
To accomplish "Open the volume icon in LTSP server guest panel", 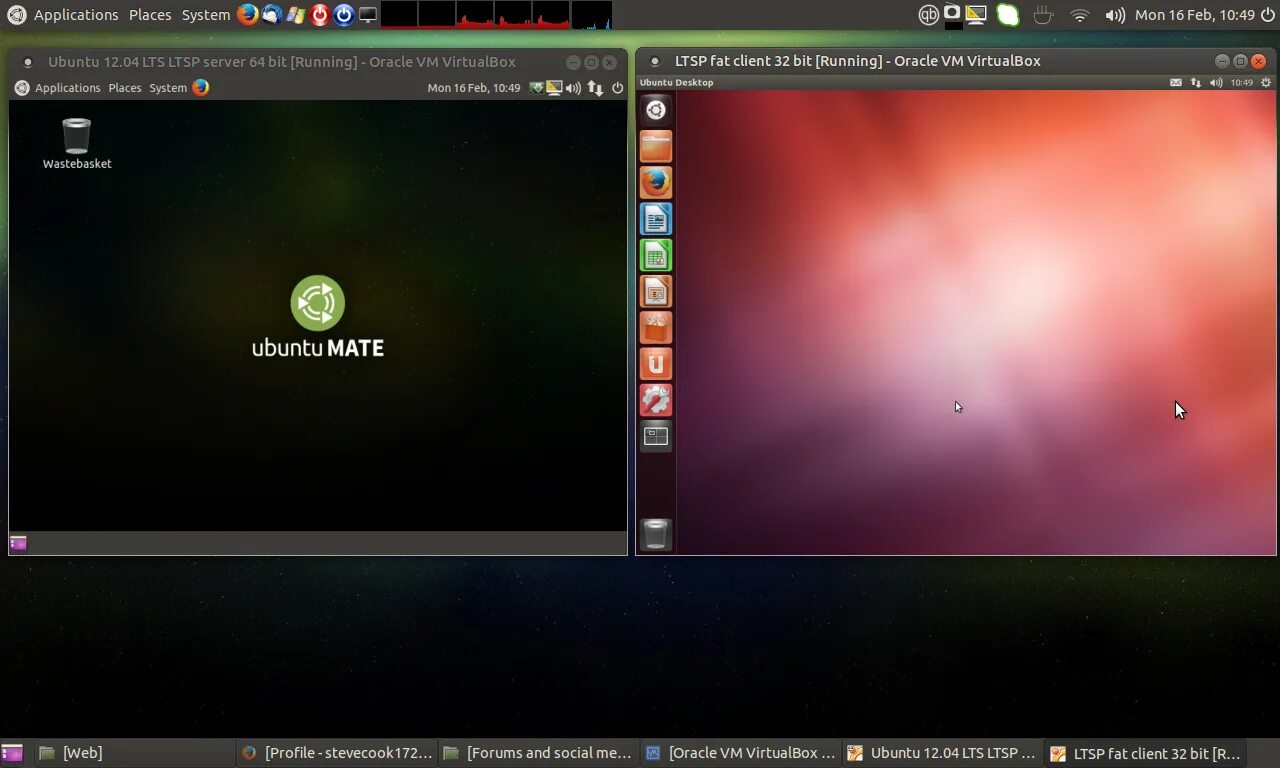I will [573, 88].
